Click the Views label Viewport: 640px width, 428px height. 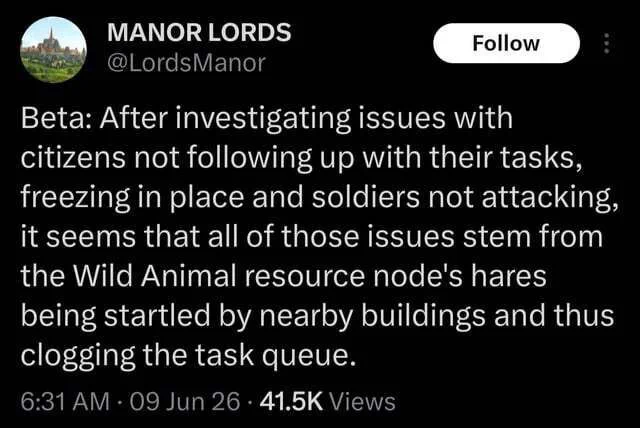(362, 401)
